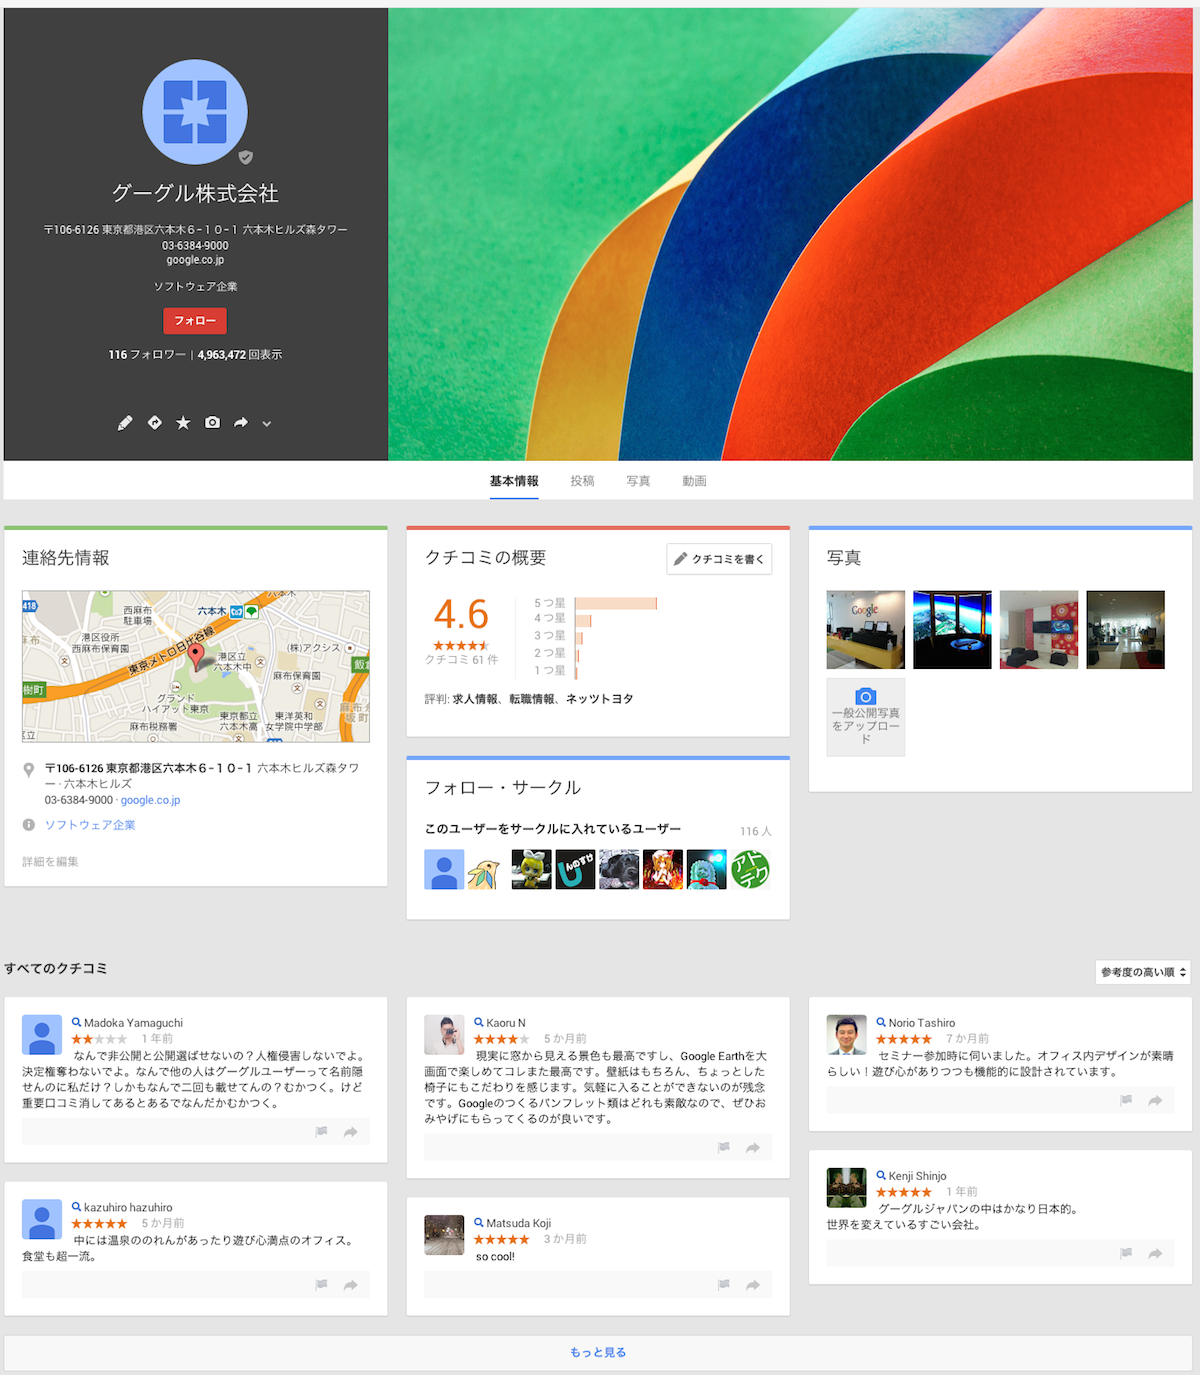
Task: Click 詳細を編集 edit details link
Action: click(50, 861)
